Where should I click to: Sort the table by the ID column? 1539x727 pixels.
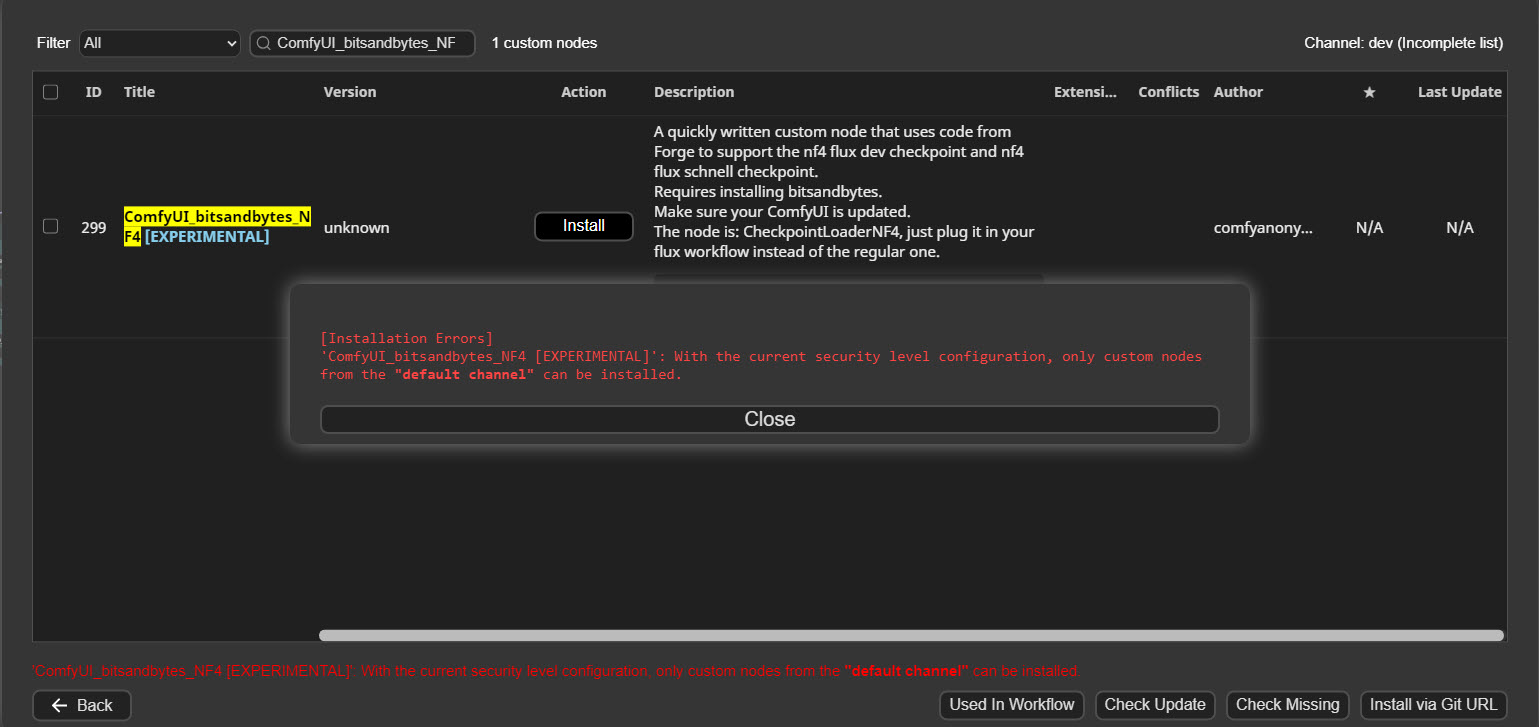pyautogui.click(x=93, y=92)
